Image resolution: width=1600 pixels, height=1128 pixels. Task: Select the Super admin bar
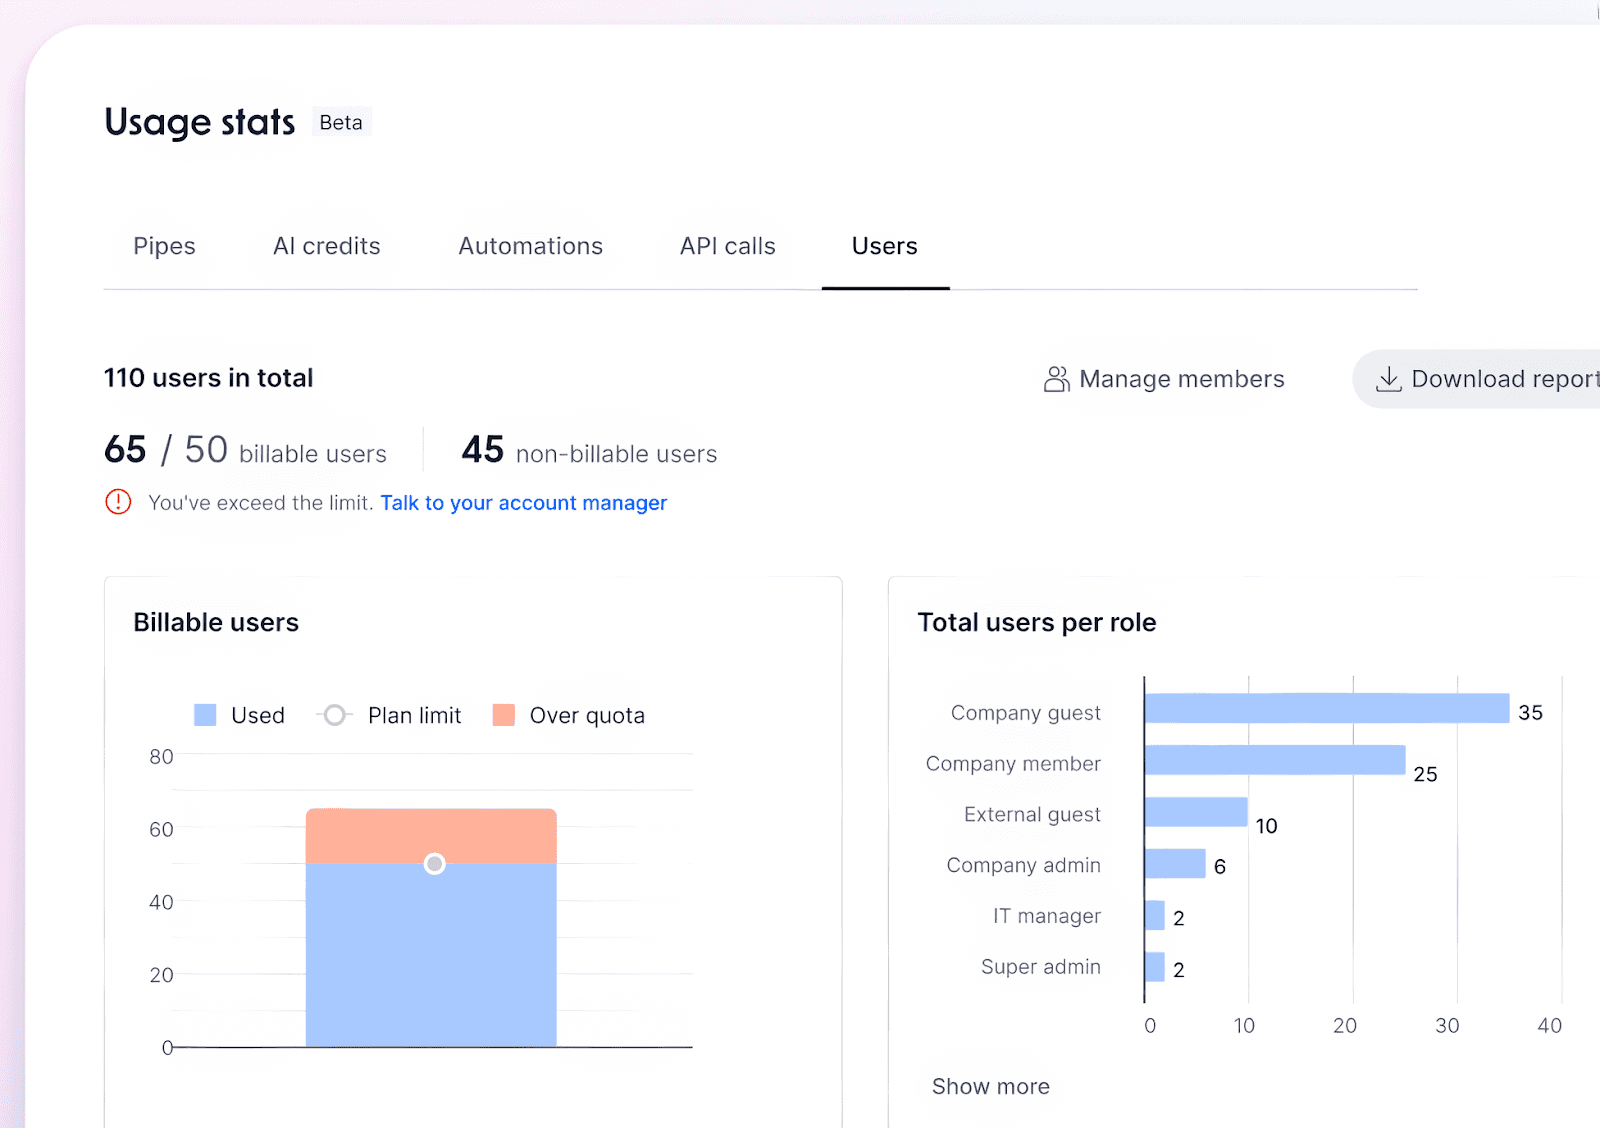click(x=1155, y=967)
